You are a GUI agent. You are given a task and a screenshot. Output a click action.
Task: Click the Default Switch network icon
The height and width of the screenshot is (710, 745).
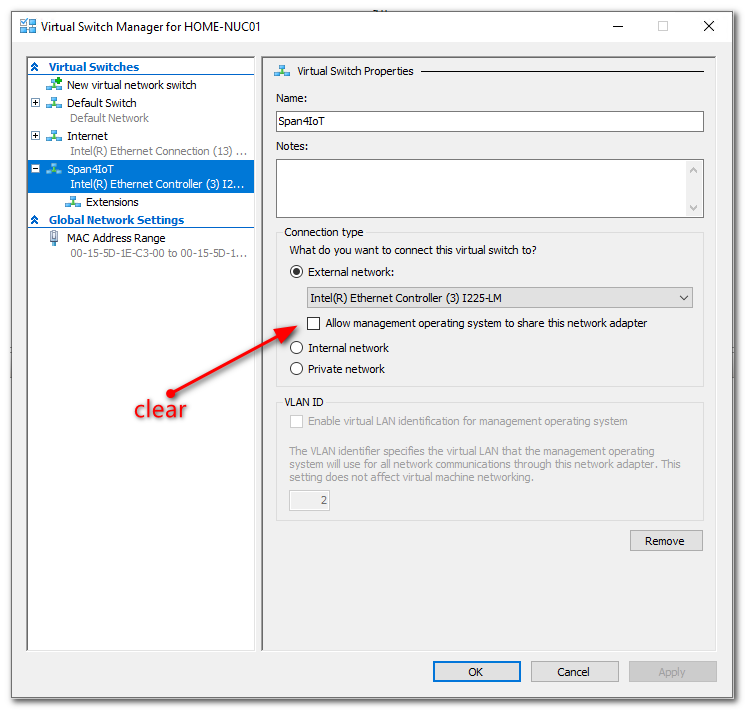pos(54,103)
